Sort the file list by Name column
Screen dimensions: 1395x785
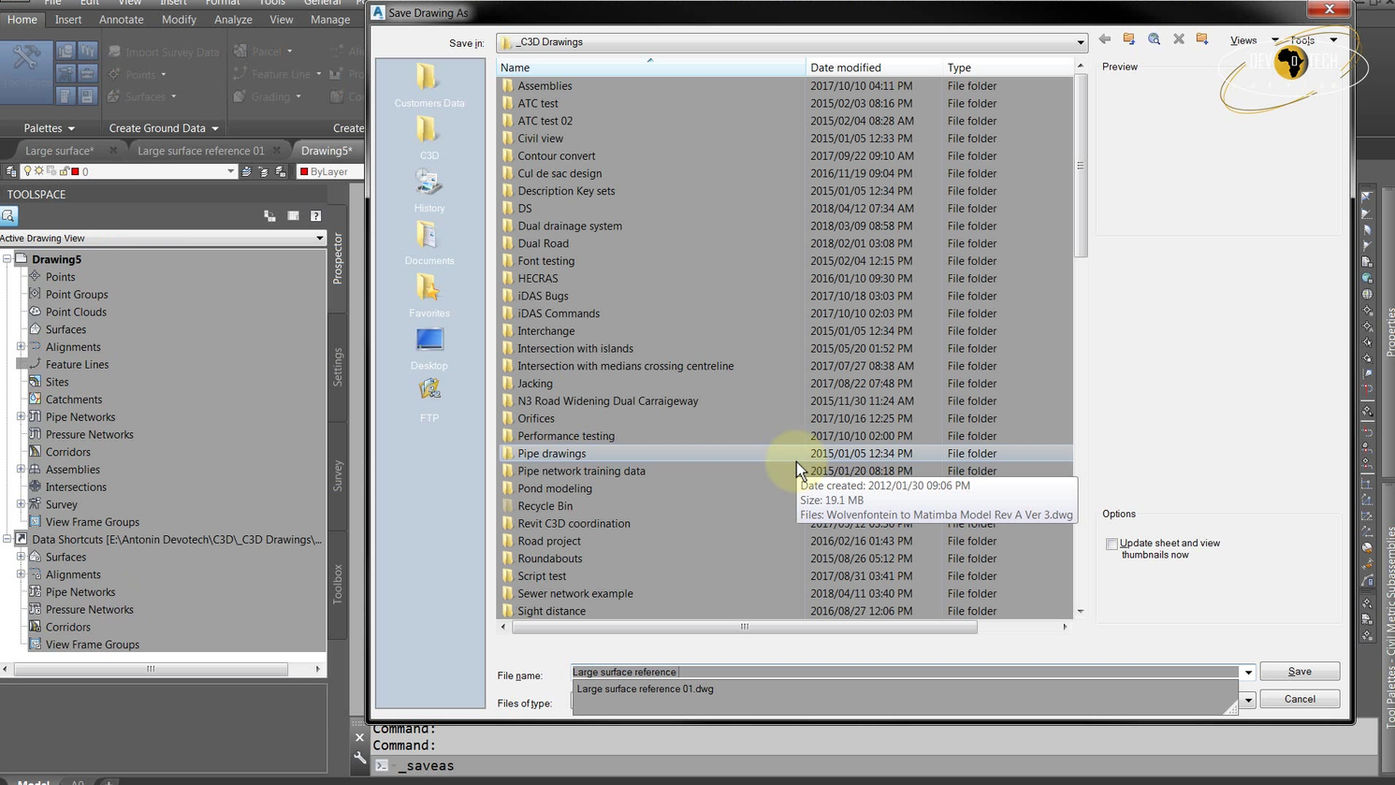pyautogui.click(x=652, y=67)
